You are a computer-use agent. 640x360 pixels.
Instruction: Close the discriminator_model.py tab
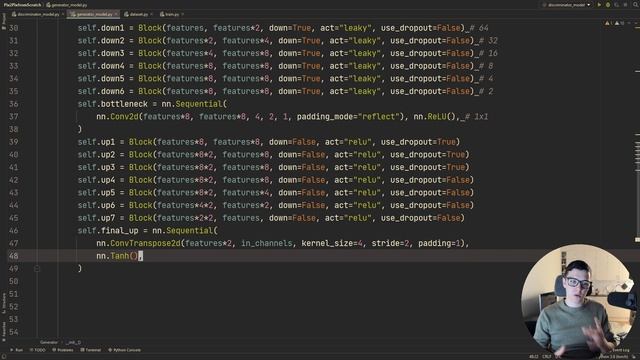(x=62, y=14)
